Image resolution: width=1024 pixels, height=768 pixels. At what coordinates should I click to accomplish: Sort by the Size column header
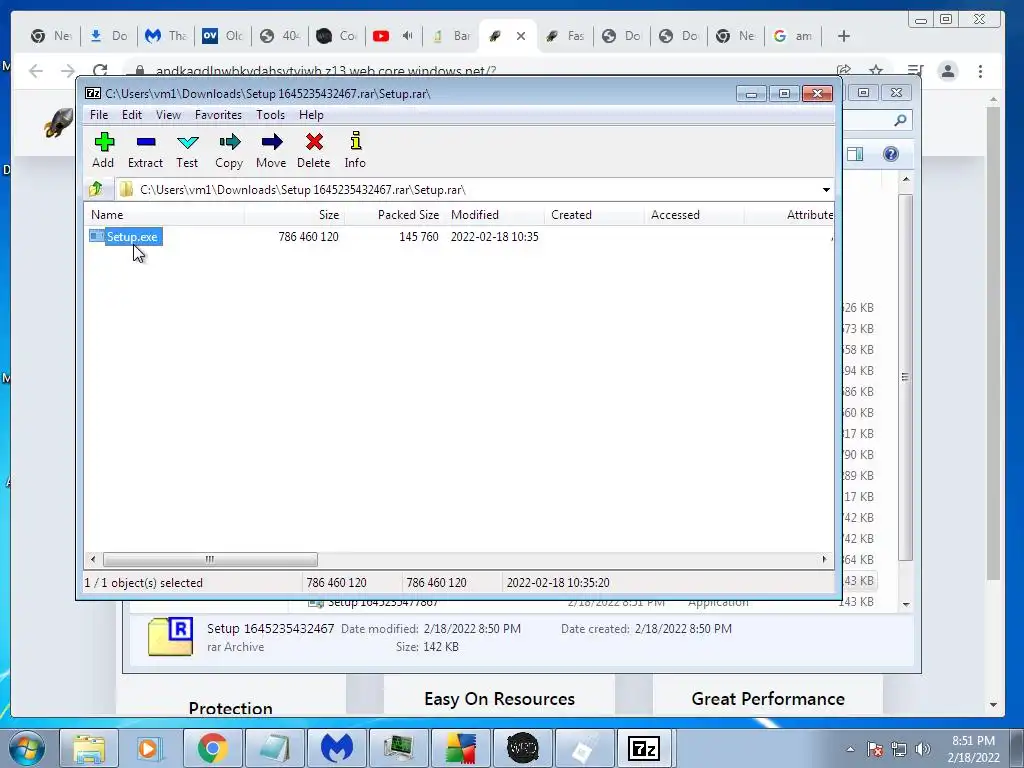click(295, 215)
